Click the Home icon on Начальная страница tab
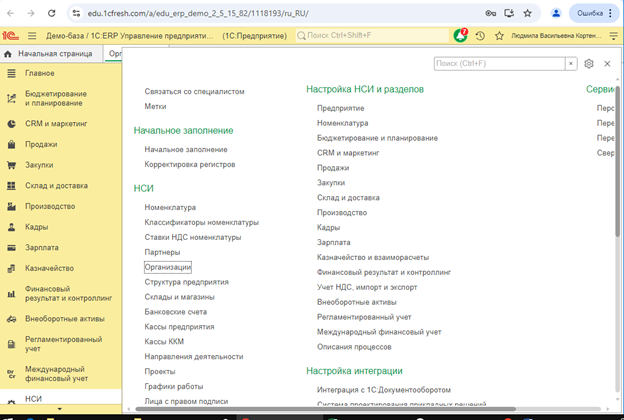This screenshot has width=624, height=420. click(x=8, y=54)
